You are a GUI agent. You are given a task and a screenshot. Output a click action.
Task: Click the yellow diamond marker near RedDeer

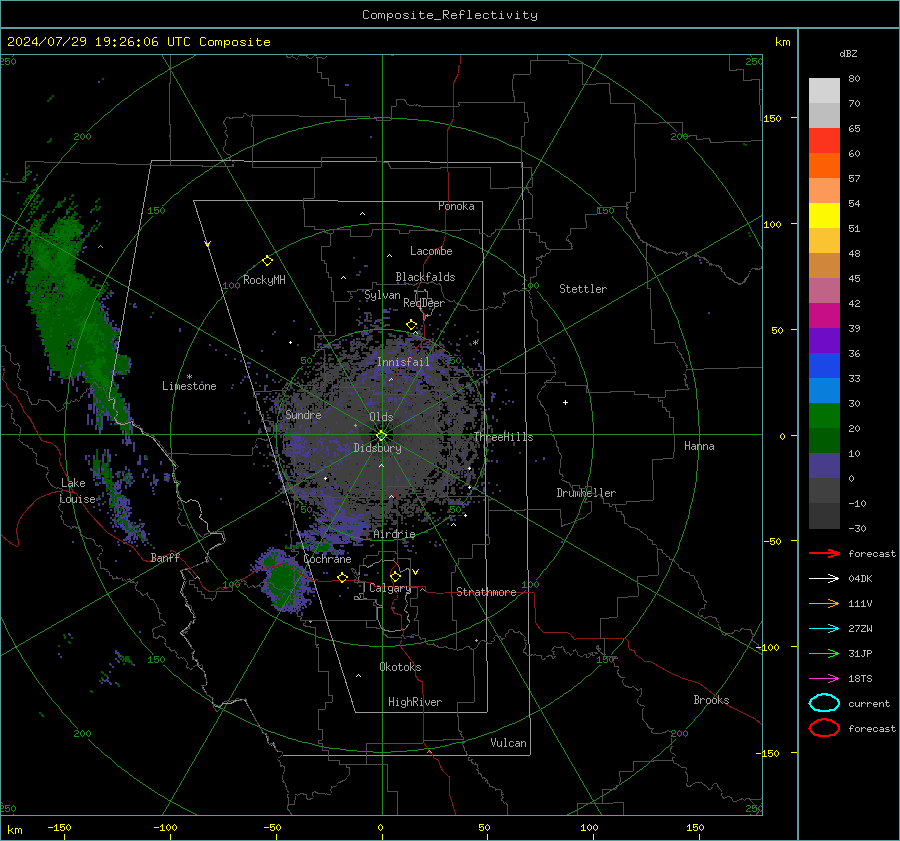pos(412,325)
